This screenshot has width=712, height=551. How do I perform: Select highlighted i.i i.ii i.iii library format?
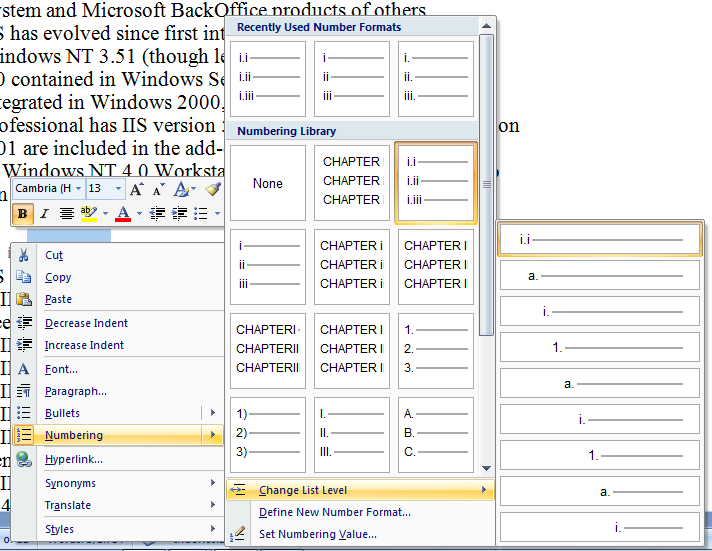pos(436,183)
